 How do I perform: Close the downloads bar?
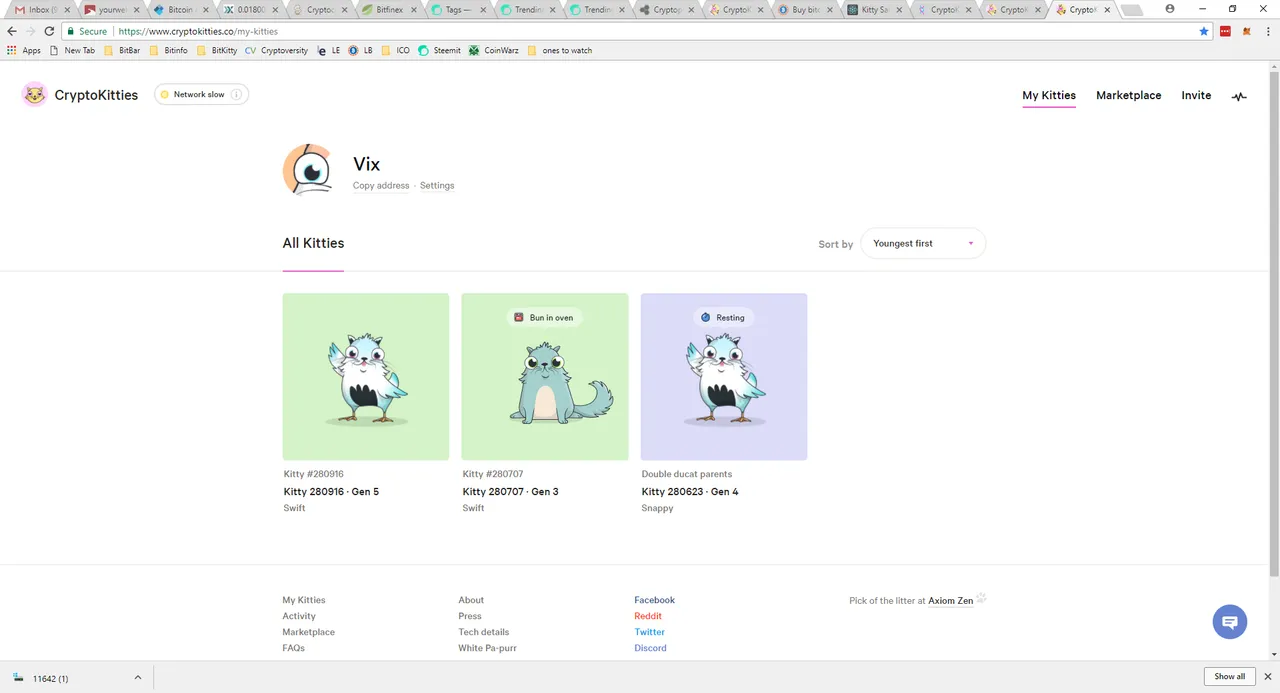1268,677
